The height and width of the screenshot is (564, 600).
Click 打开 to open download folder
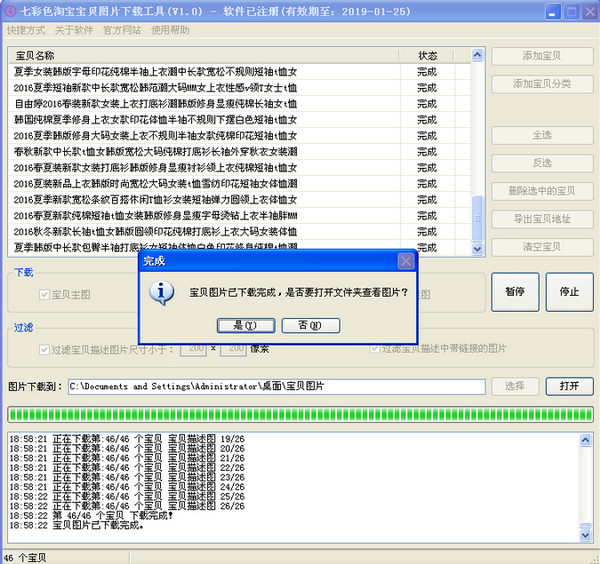[569, 386]
